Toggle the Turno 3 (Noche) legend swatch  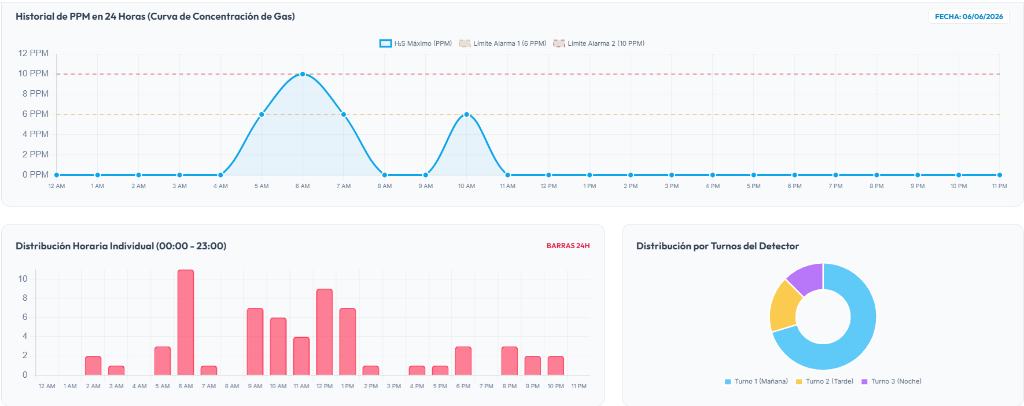click(x=865, y=381)
